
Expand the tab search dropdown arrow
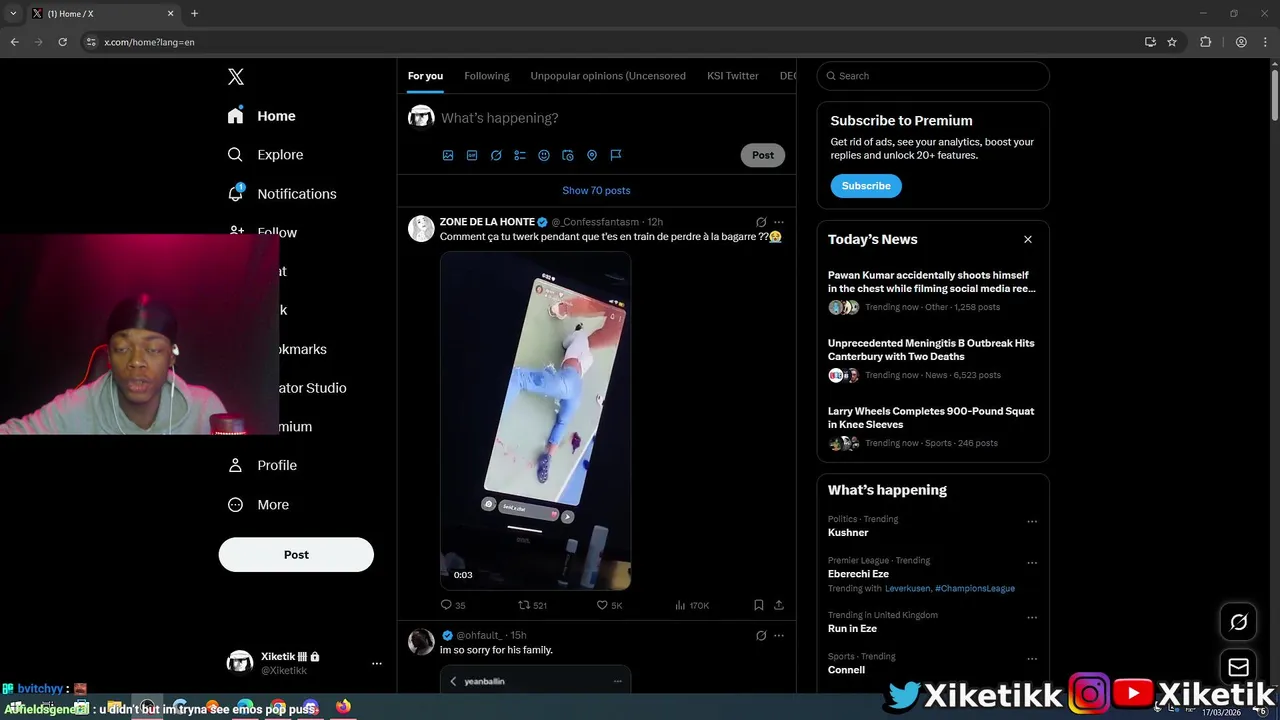pos(13,14)
